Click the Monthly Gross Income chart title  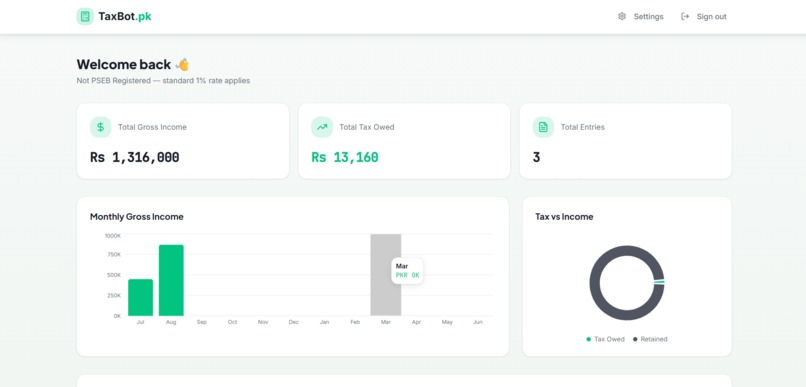pyautogui.click(x=137, y=217)
